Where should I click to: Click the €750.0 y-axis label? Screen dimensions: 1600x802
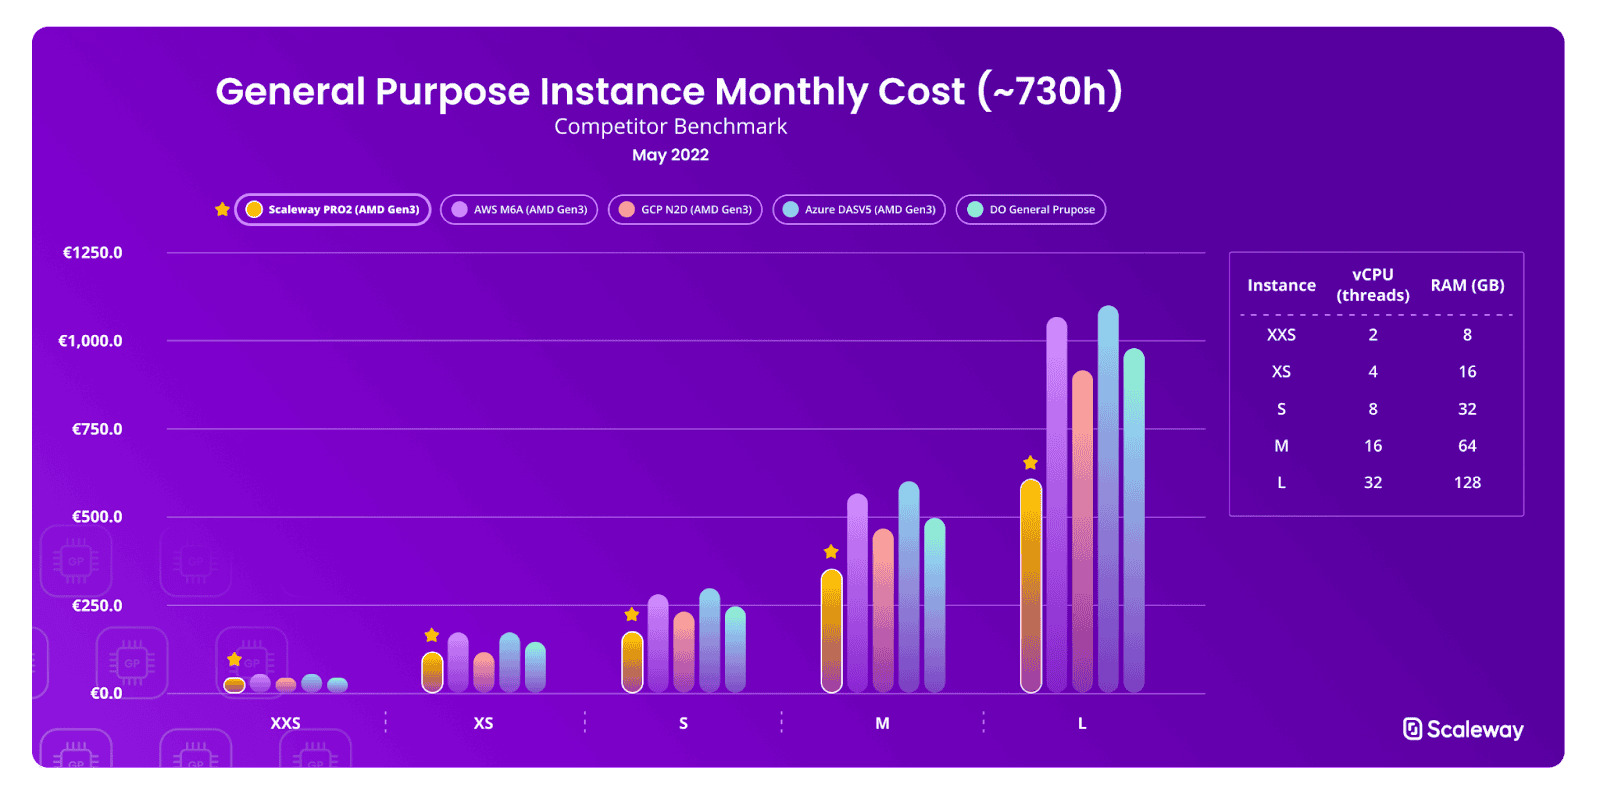97,429
